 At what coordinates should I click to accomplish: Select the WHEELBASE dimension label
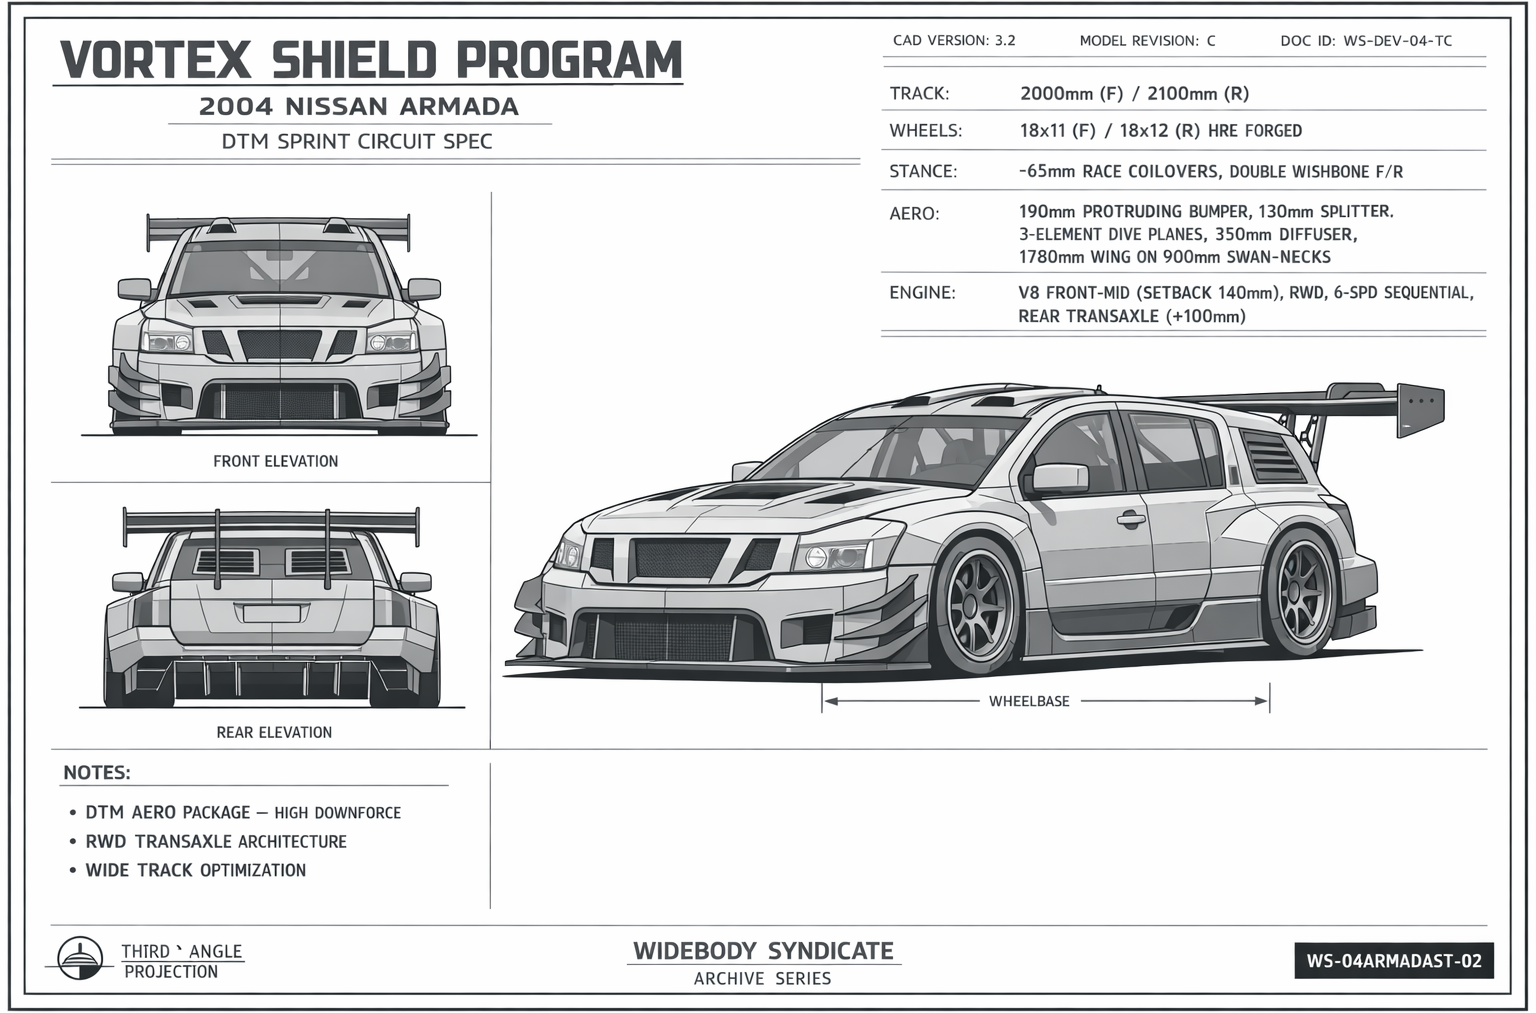(1029, 701)
